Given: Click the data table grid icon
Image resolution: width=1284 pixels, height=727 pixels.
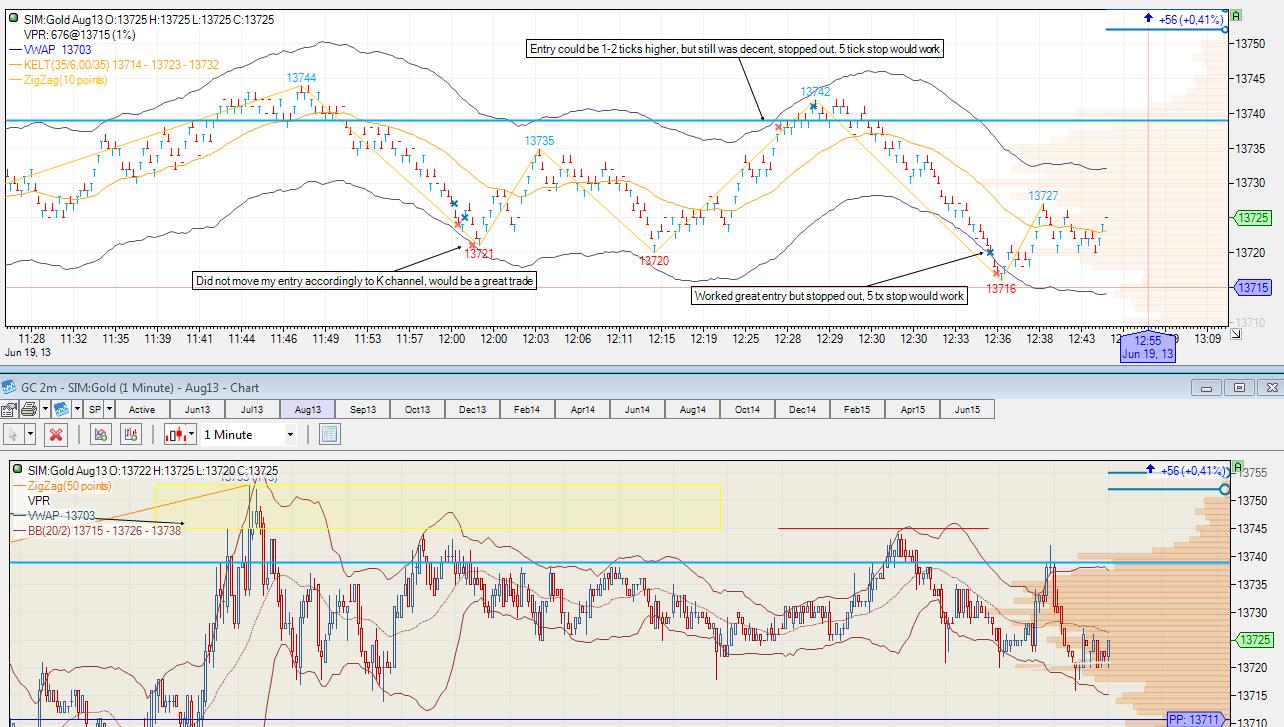Looking at the screenshot, I should (x=329, y=434).
